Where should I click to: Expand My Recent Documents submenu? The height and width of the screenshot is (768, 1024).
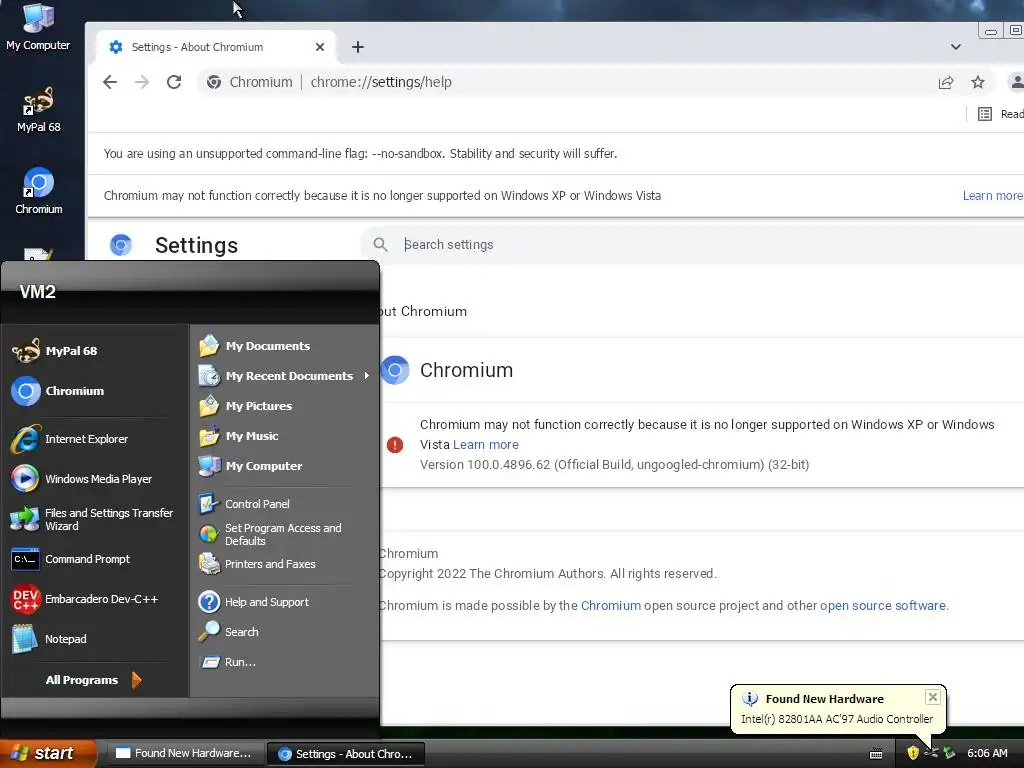[x=285, y=376]
